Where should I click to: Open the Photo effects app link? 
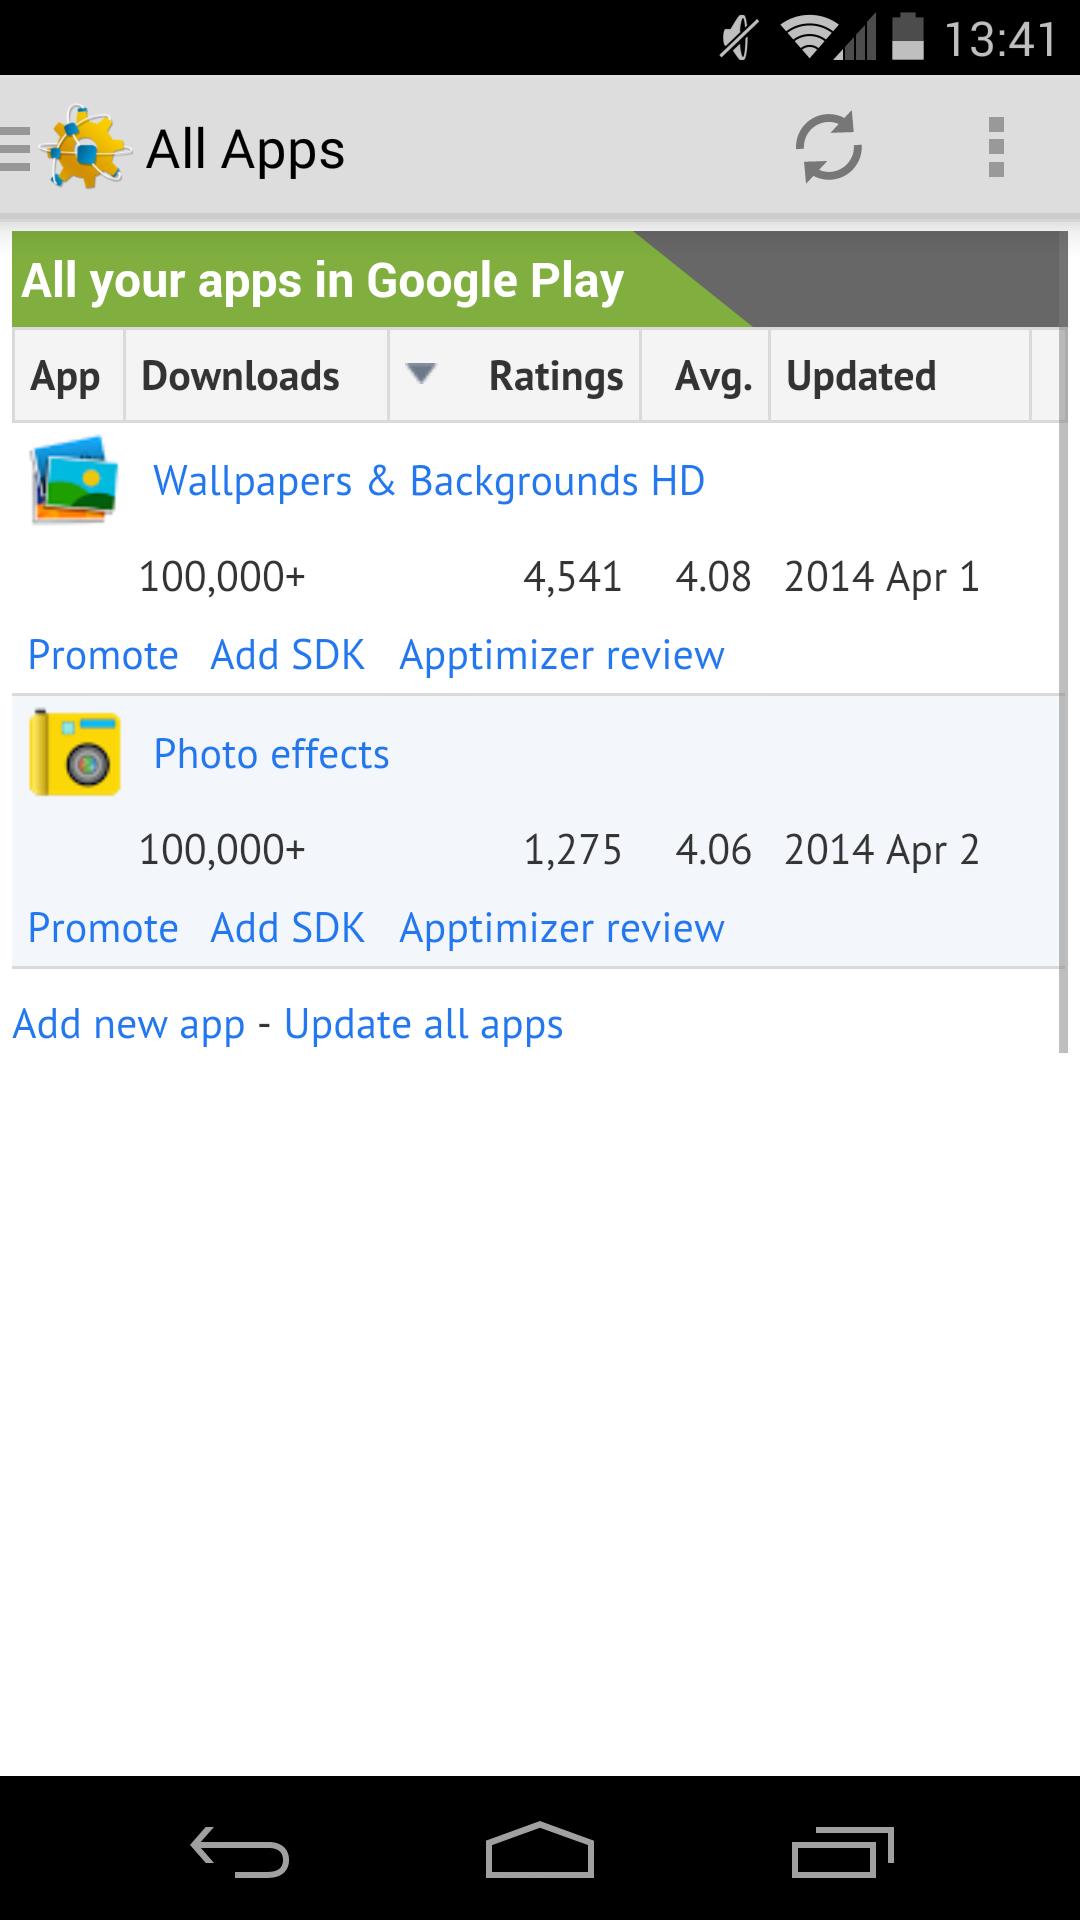271,753
